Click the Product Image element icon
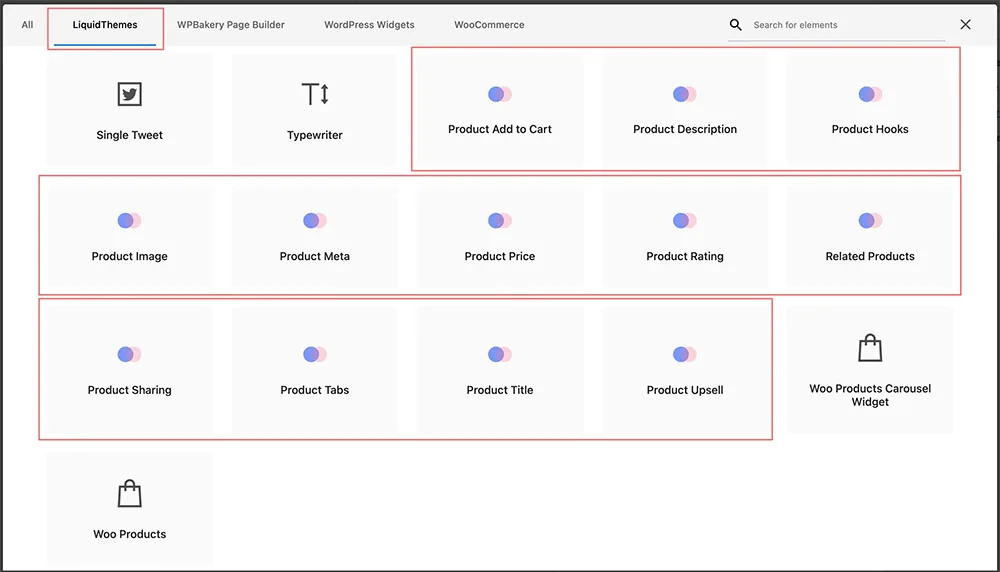Screen dimensions: 1000x572 coord(129,221)
